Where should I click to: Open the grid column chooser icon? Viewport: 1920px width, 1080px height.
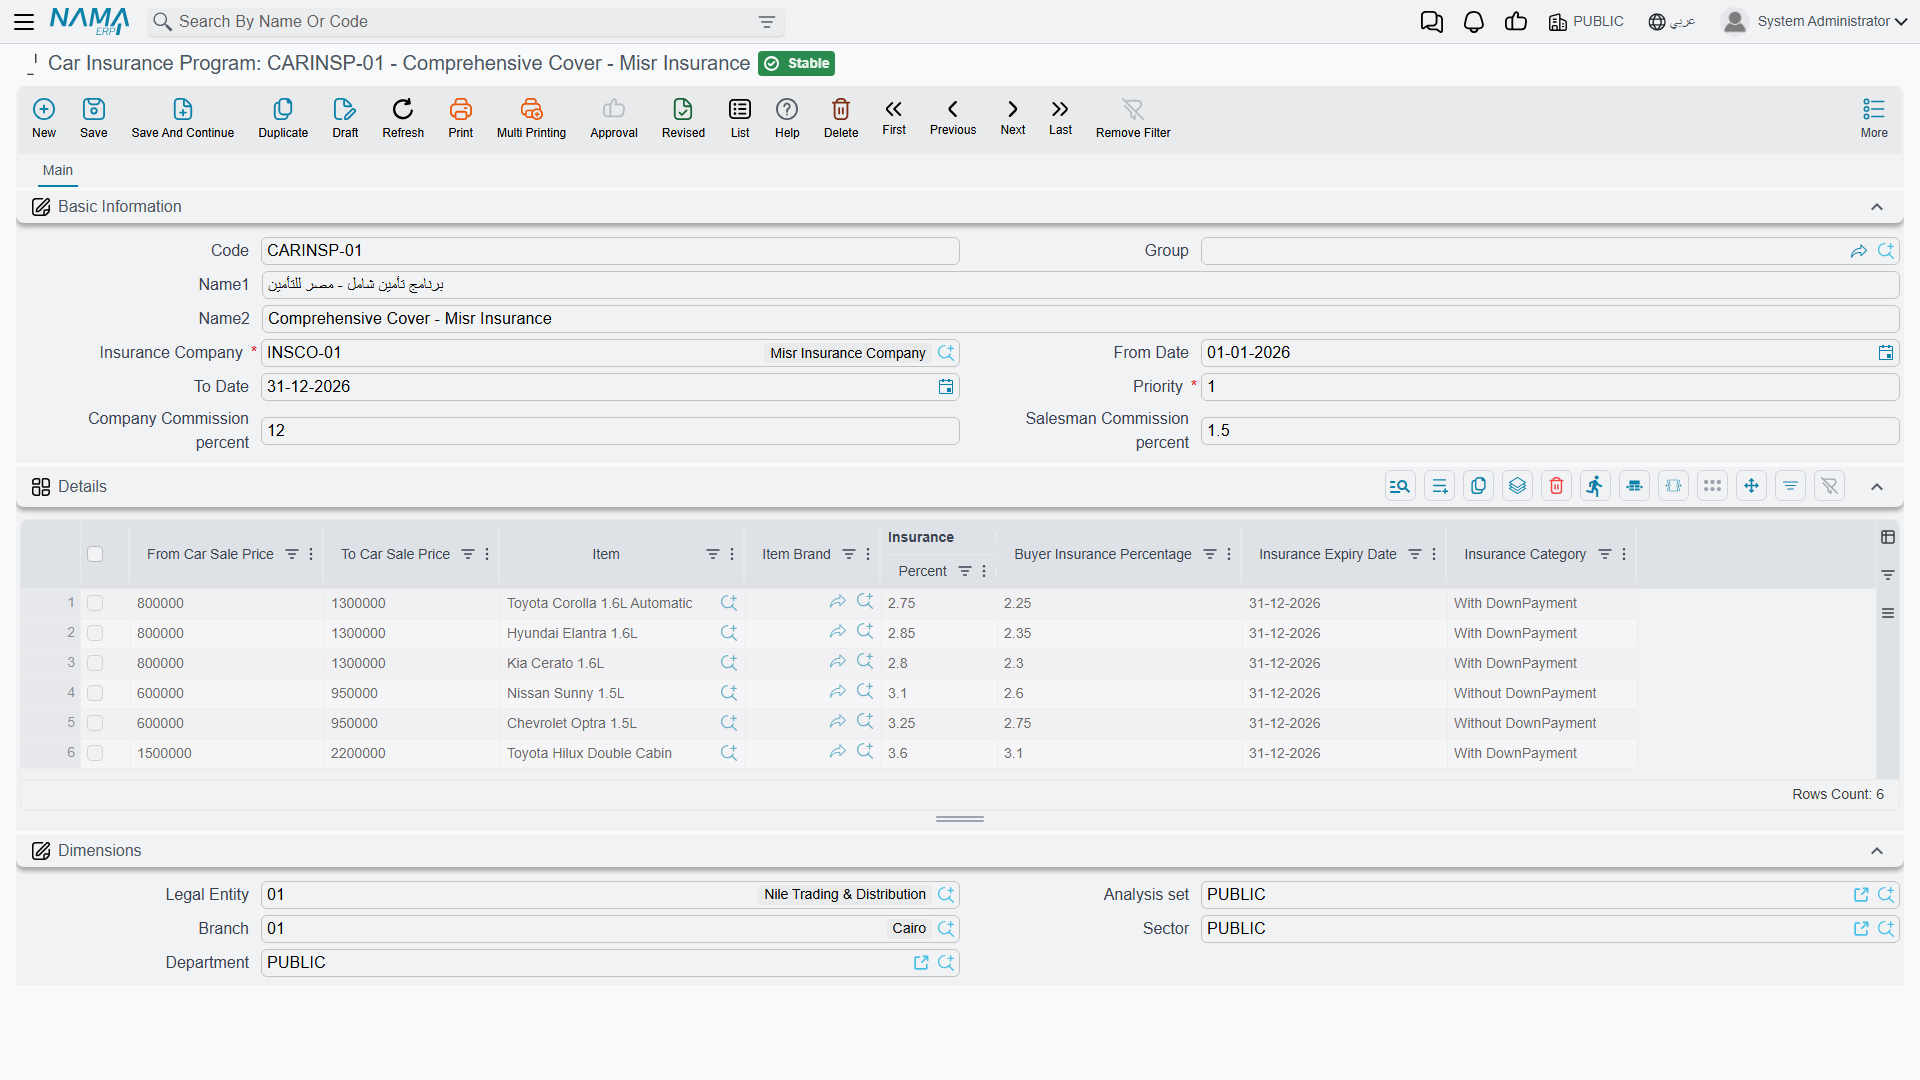pos(1888,537)
